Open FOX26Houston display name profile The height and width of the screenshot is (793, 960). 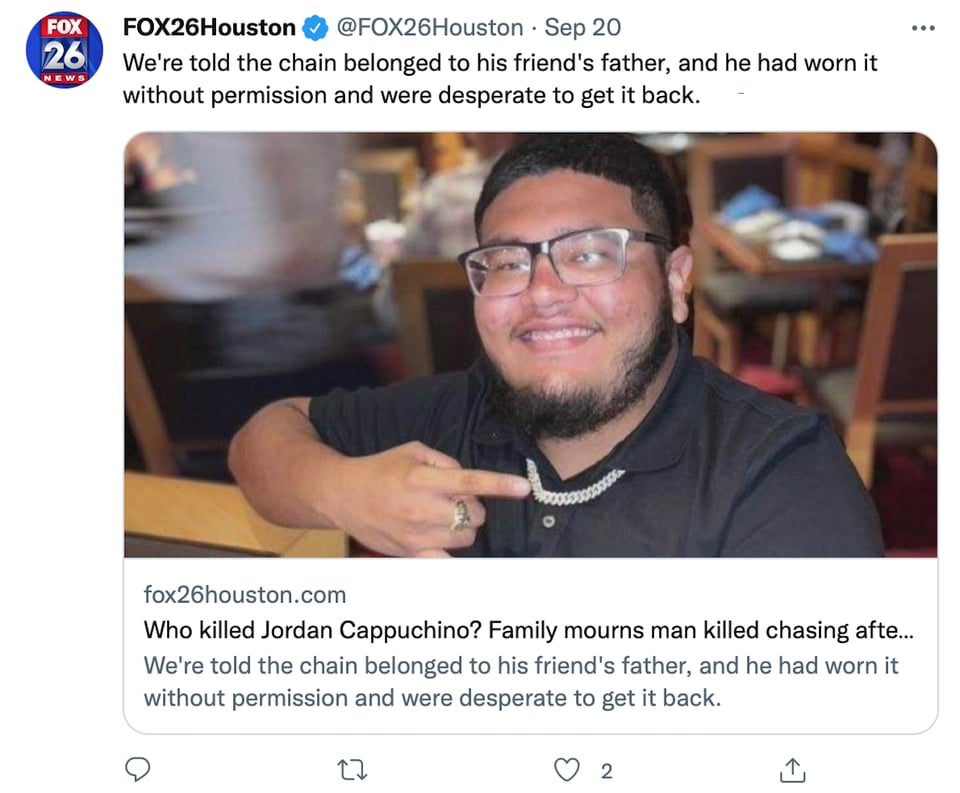click(209, 28)
